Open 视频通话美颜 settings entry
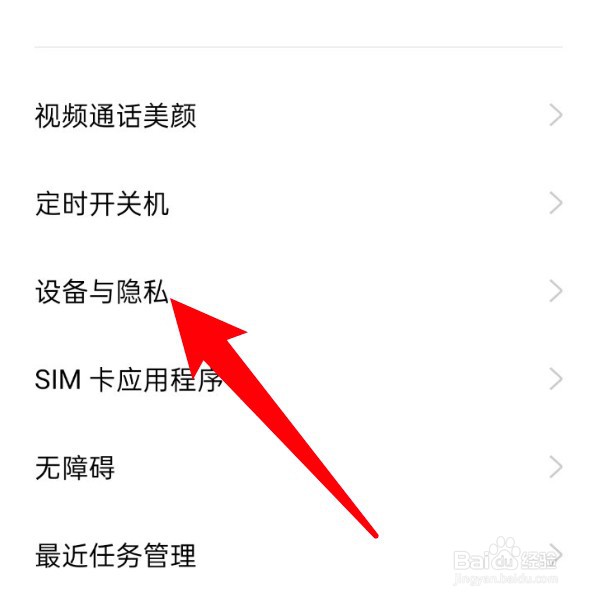This screenshot has height=600, width=592. (x=298, y=115)
